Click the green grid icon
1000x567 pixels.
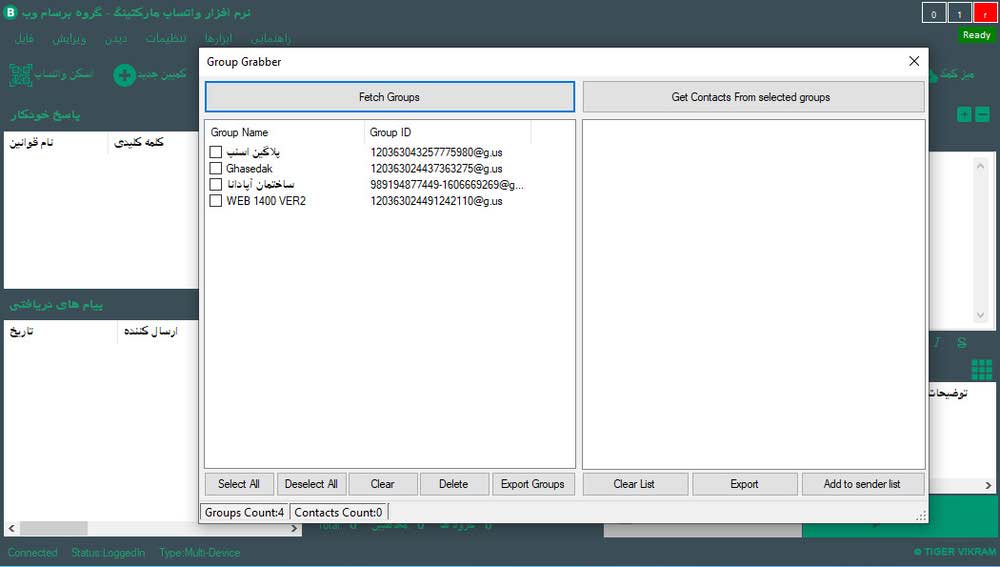[x=981, y=369]
